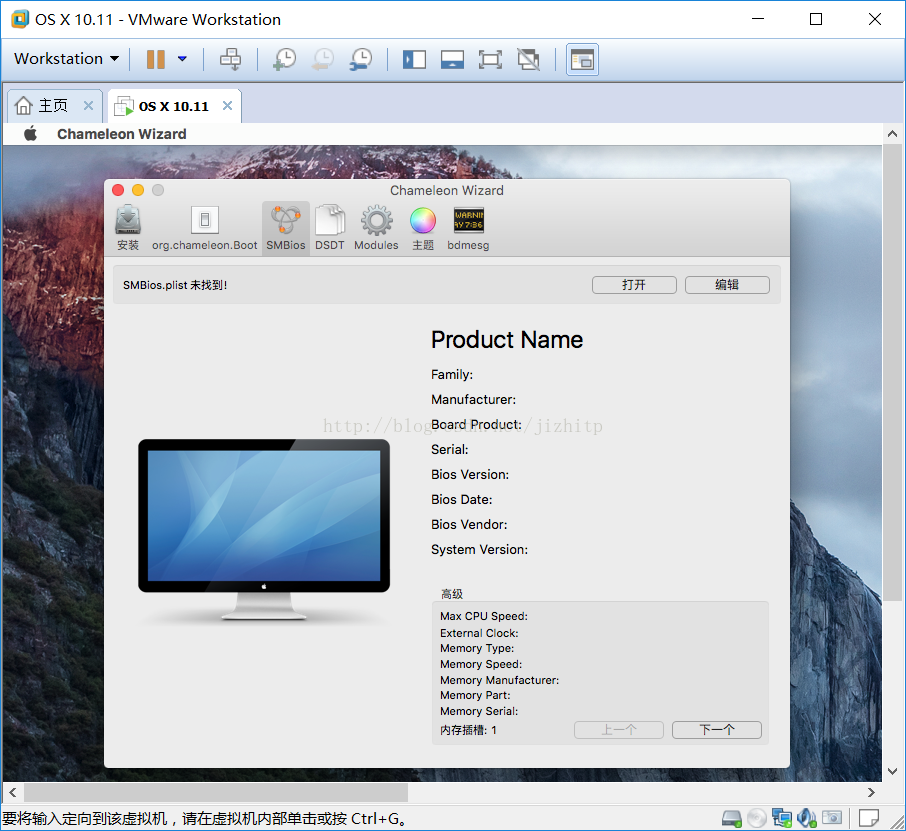This screenshot has width=906, height=831.
Task: Open the snapshot manager icon
Action: (x=361, y=59)
